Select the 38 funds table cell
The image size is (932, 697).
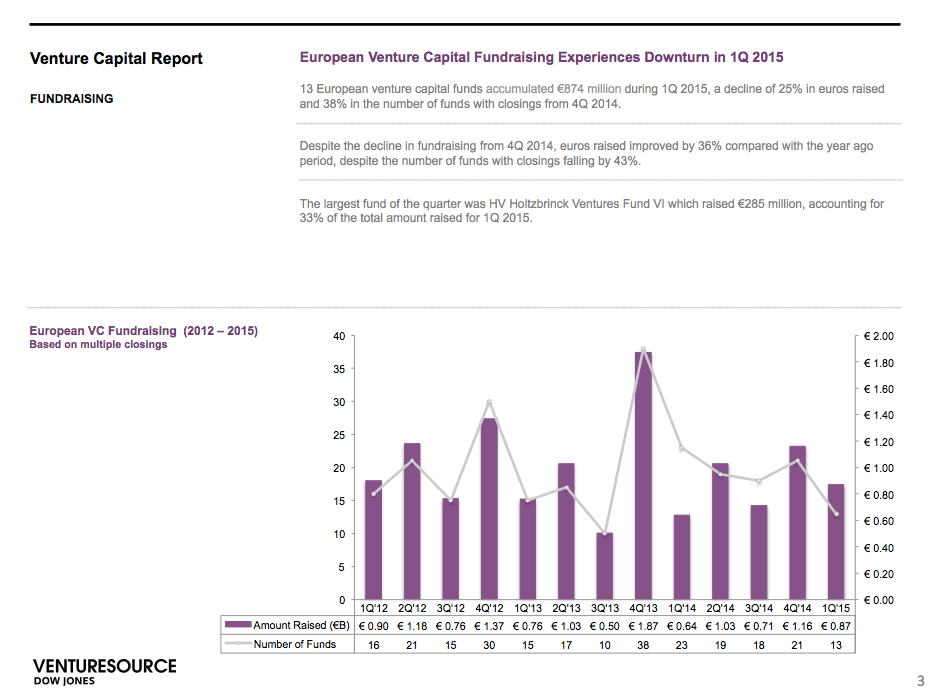coord(643,645)
